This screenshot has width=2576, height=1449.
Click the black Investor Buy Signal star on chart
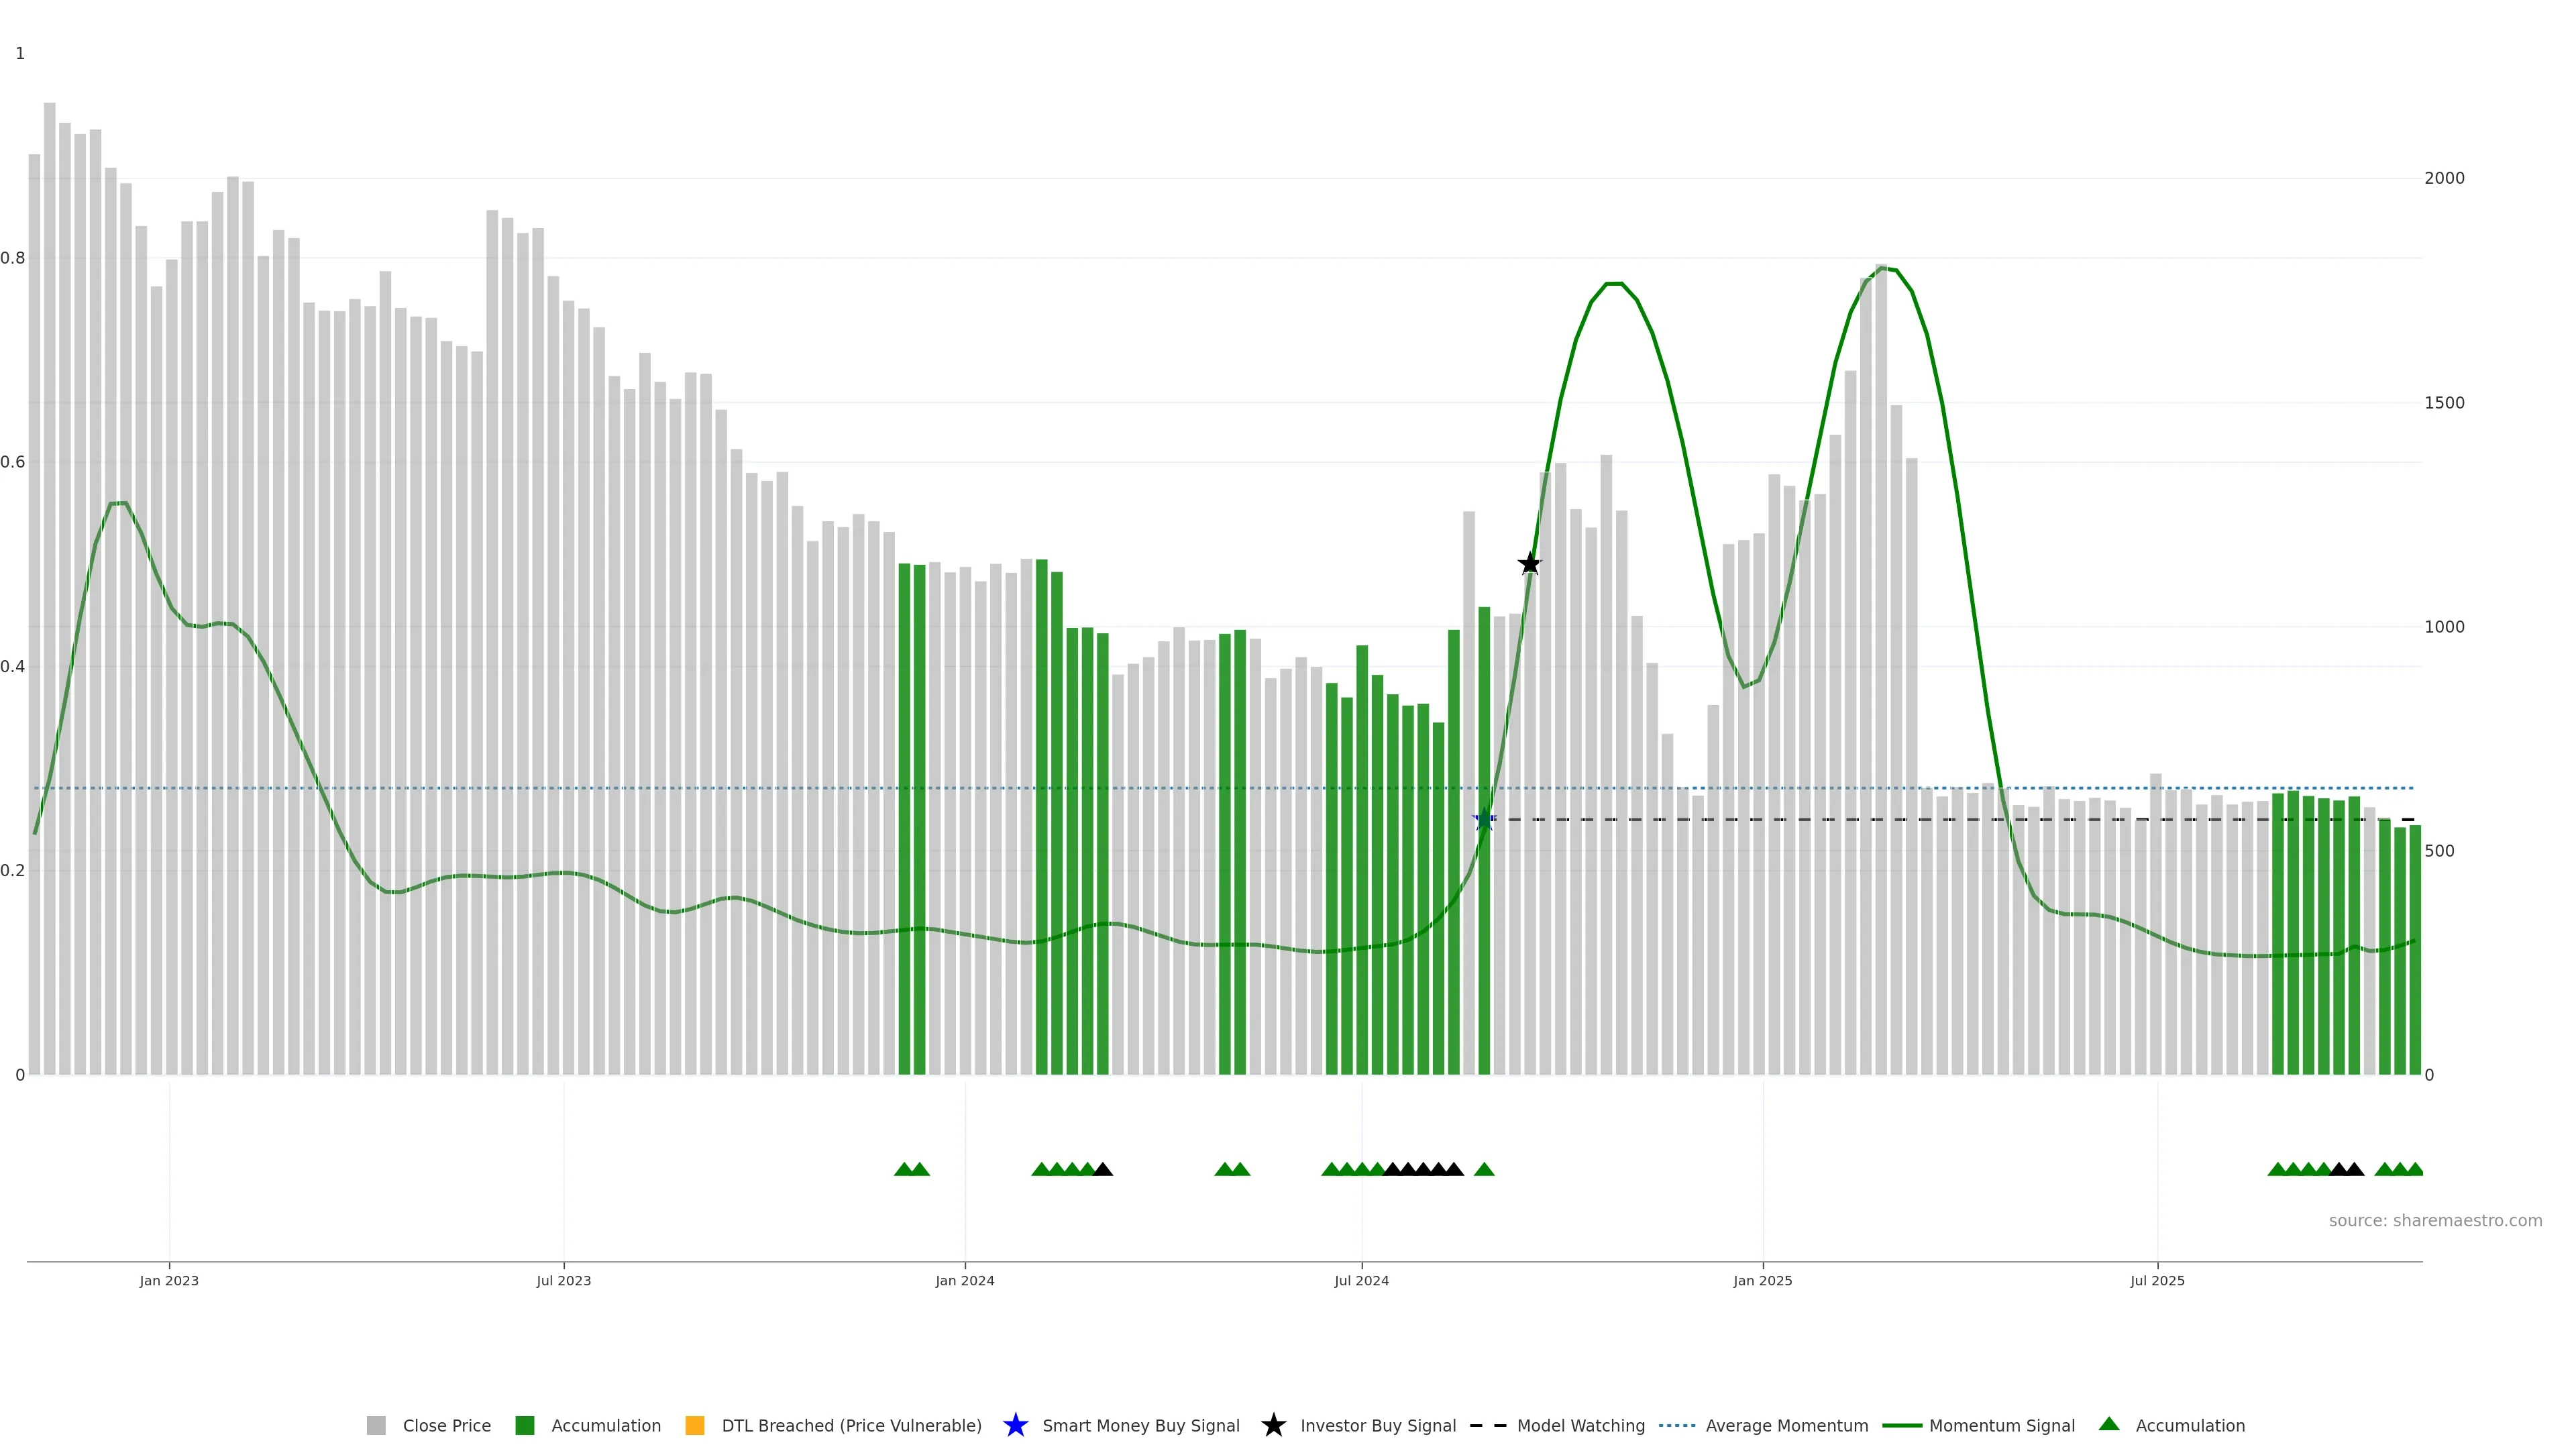[x=1529, y=564]
